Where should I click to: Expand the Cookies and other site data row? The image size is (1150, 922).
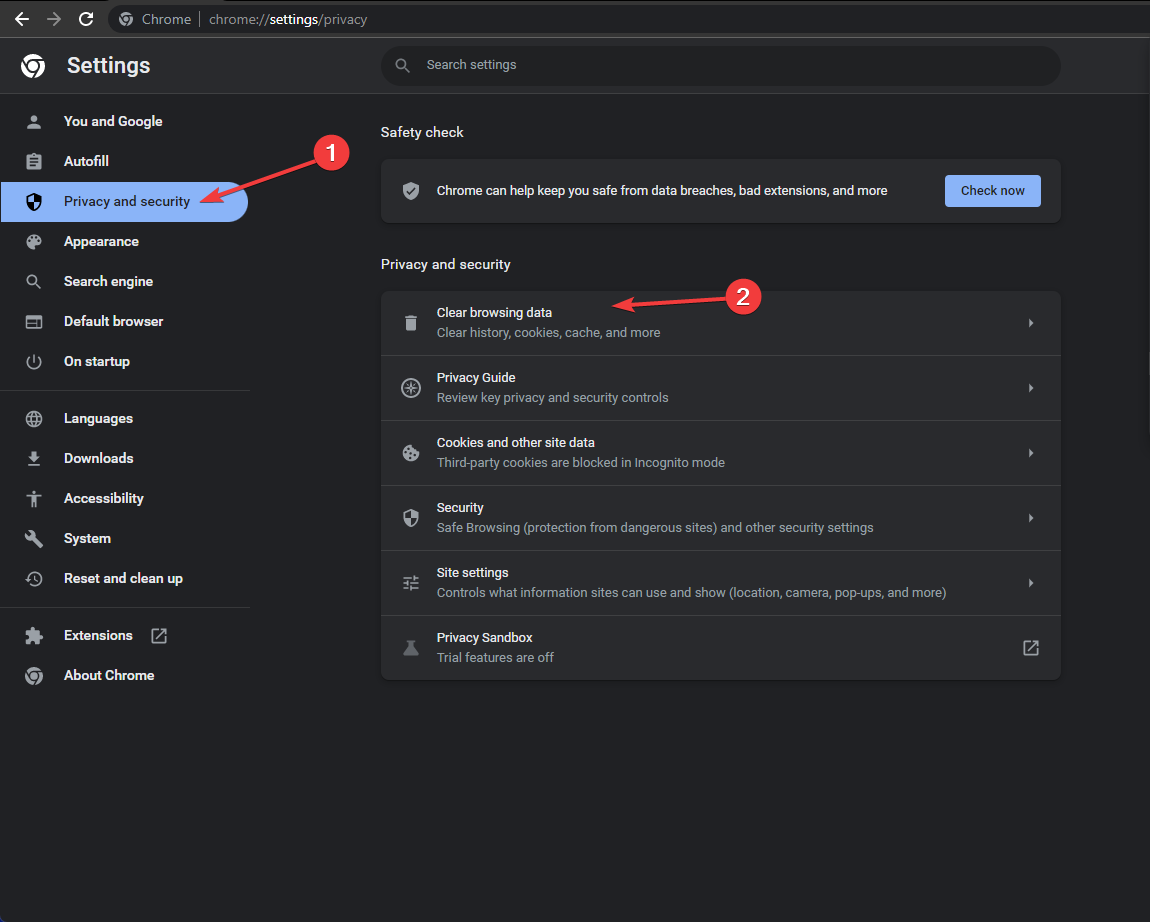point(1030,452)
